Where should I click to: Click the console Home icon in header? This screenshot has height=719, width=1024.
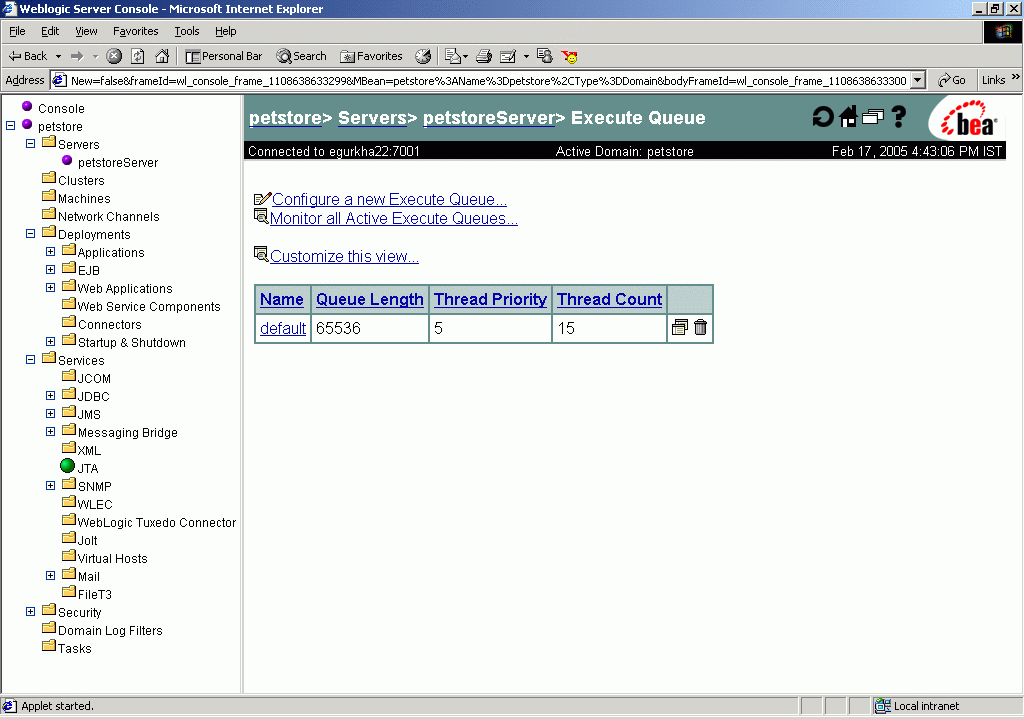[848, 117]
